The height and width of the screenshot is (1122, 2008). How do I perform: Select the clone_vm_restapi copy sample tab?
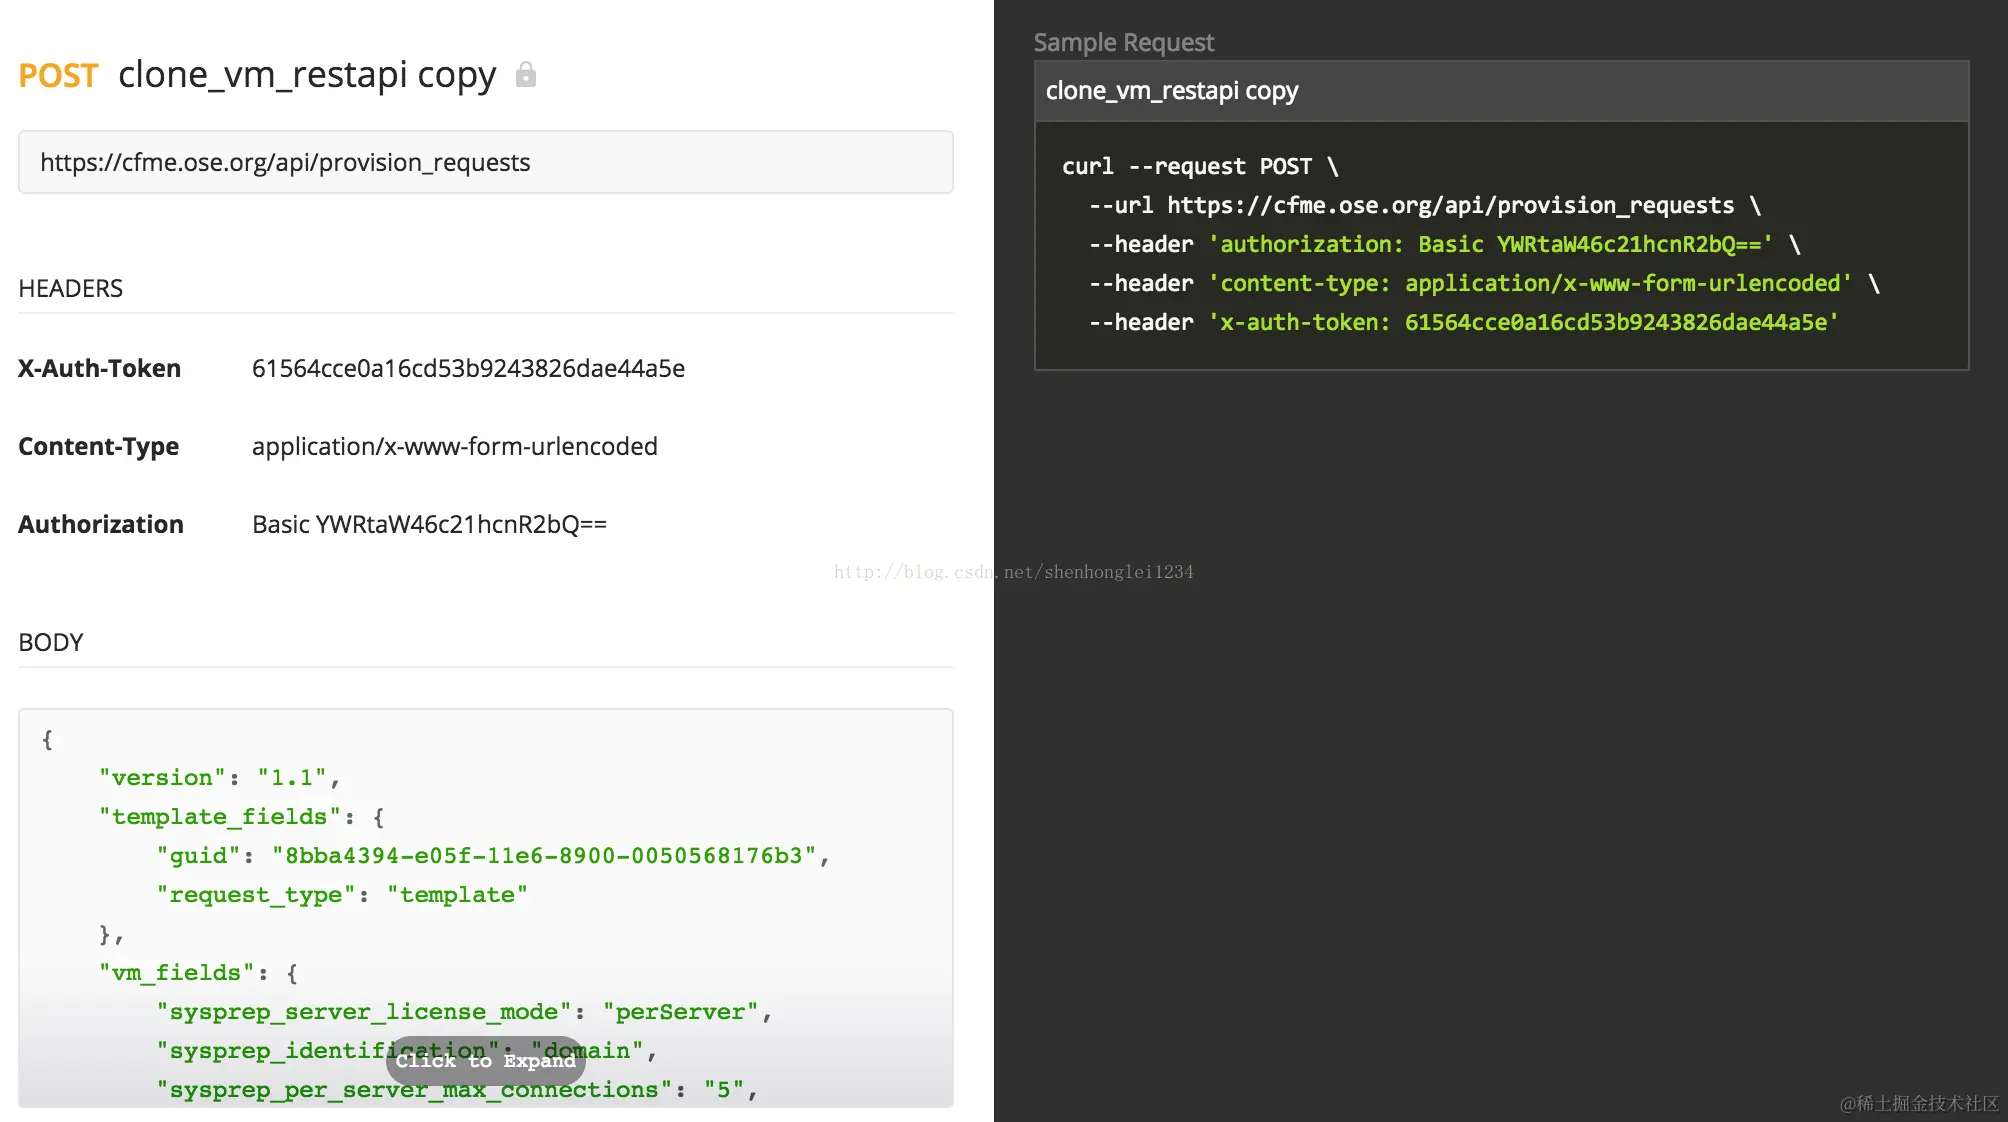(1171, 91)
